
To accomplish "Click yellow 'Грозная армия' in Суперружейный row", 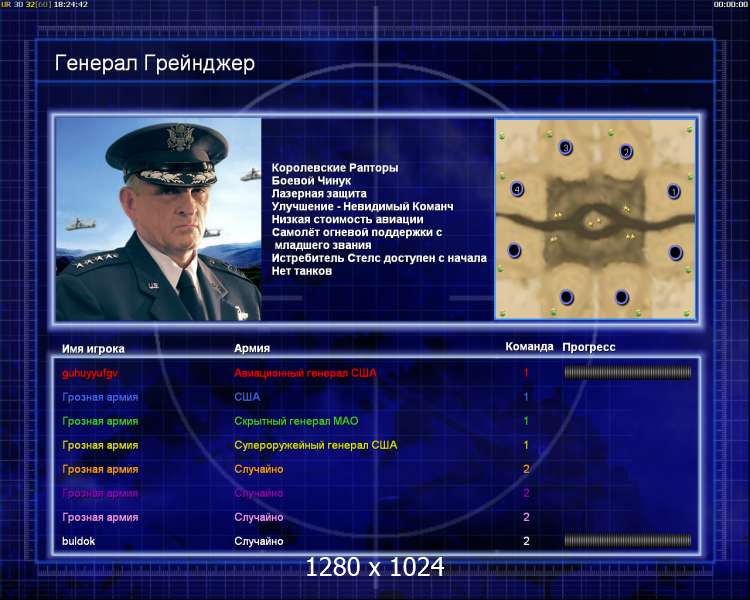I will point(100,445).
